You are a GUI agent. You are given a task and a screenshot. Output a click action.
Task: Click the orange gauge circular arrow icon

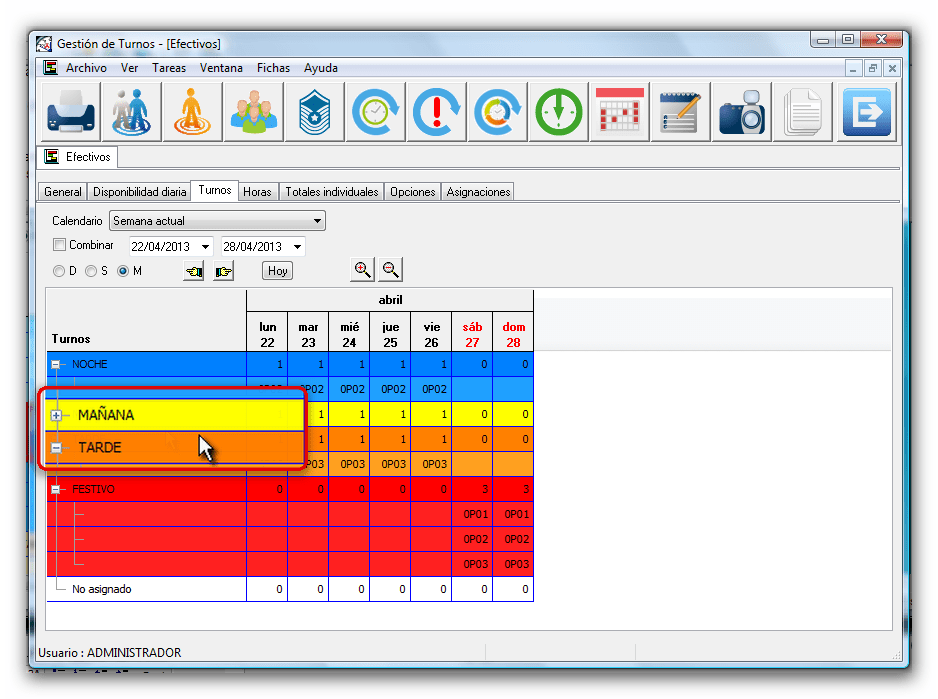point(498,112)
